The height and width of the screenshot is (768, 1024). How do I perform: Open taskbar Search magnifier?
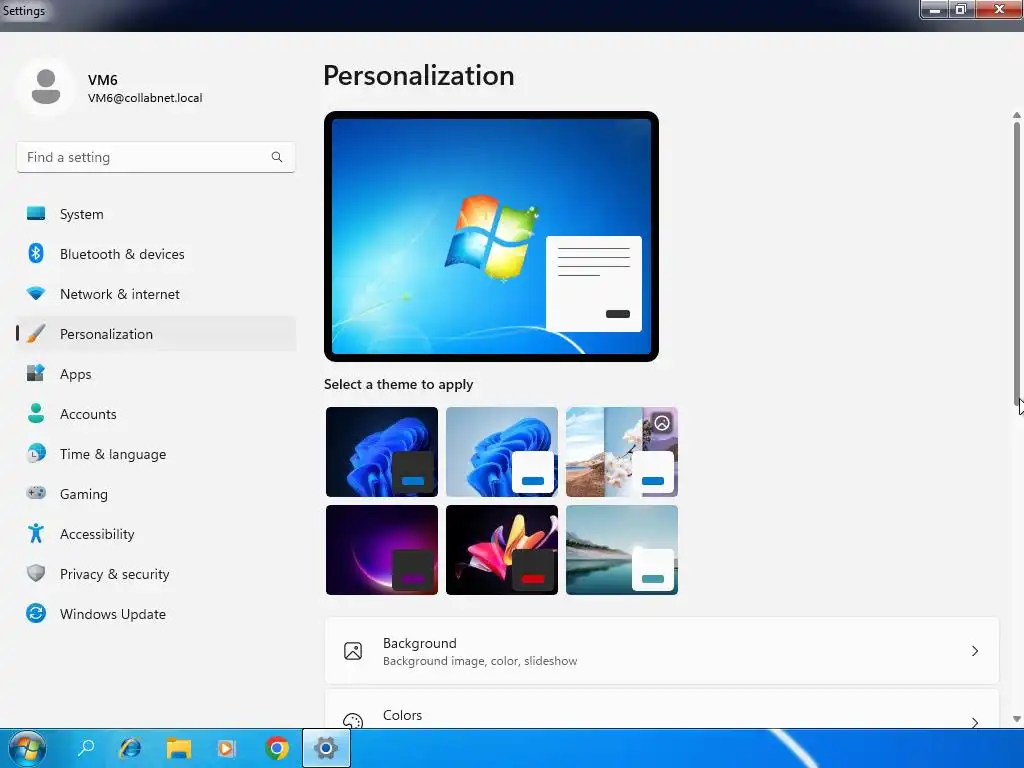coord(86,748)
